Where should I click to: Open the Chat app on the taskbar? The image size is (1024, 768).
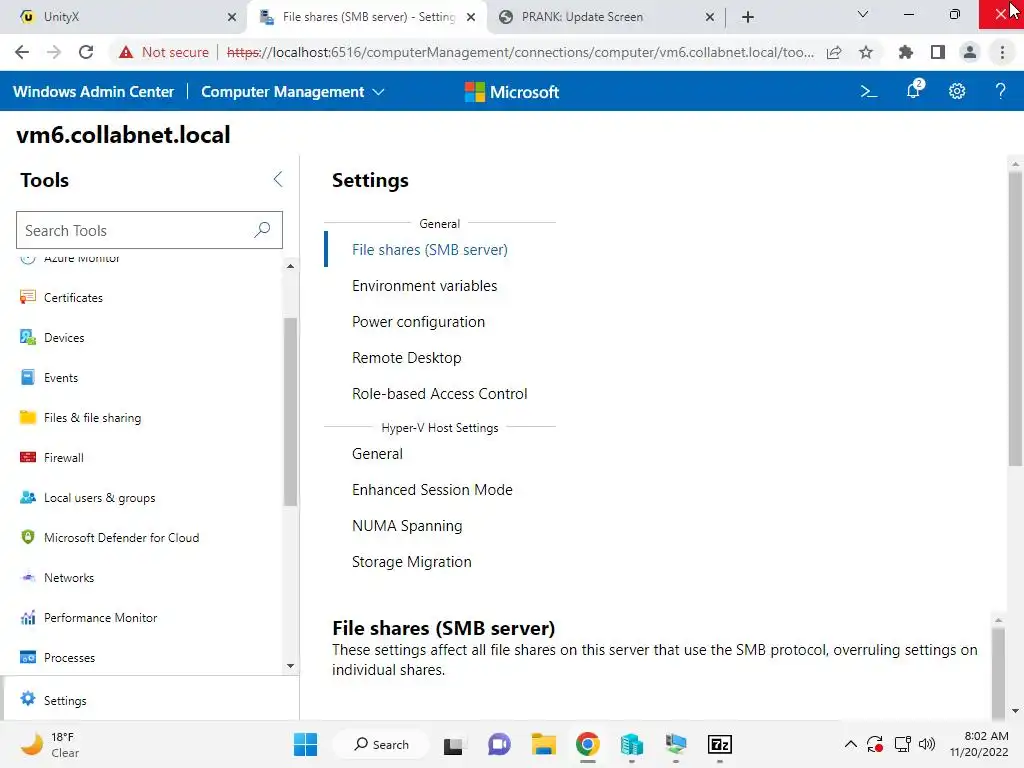[499, 744]
